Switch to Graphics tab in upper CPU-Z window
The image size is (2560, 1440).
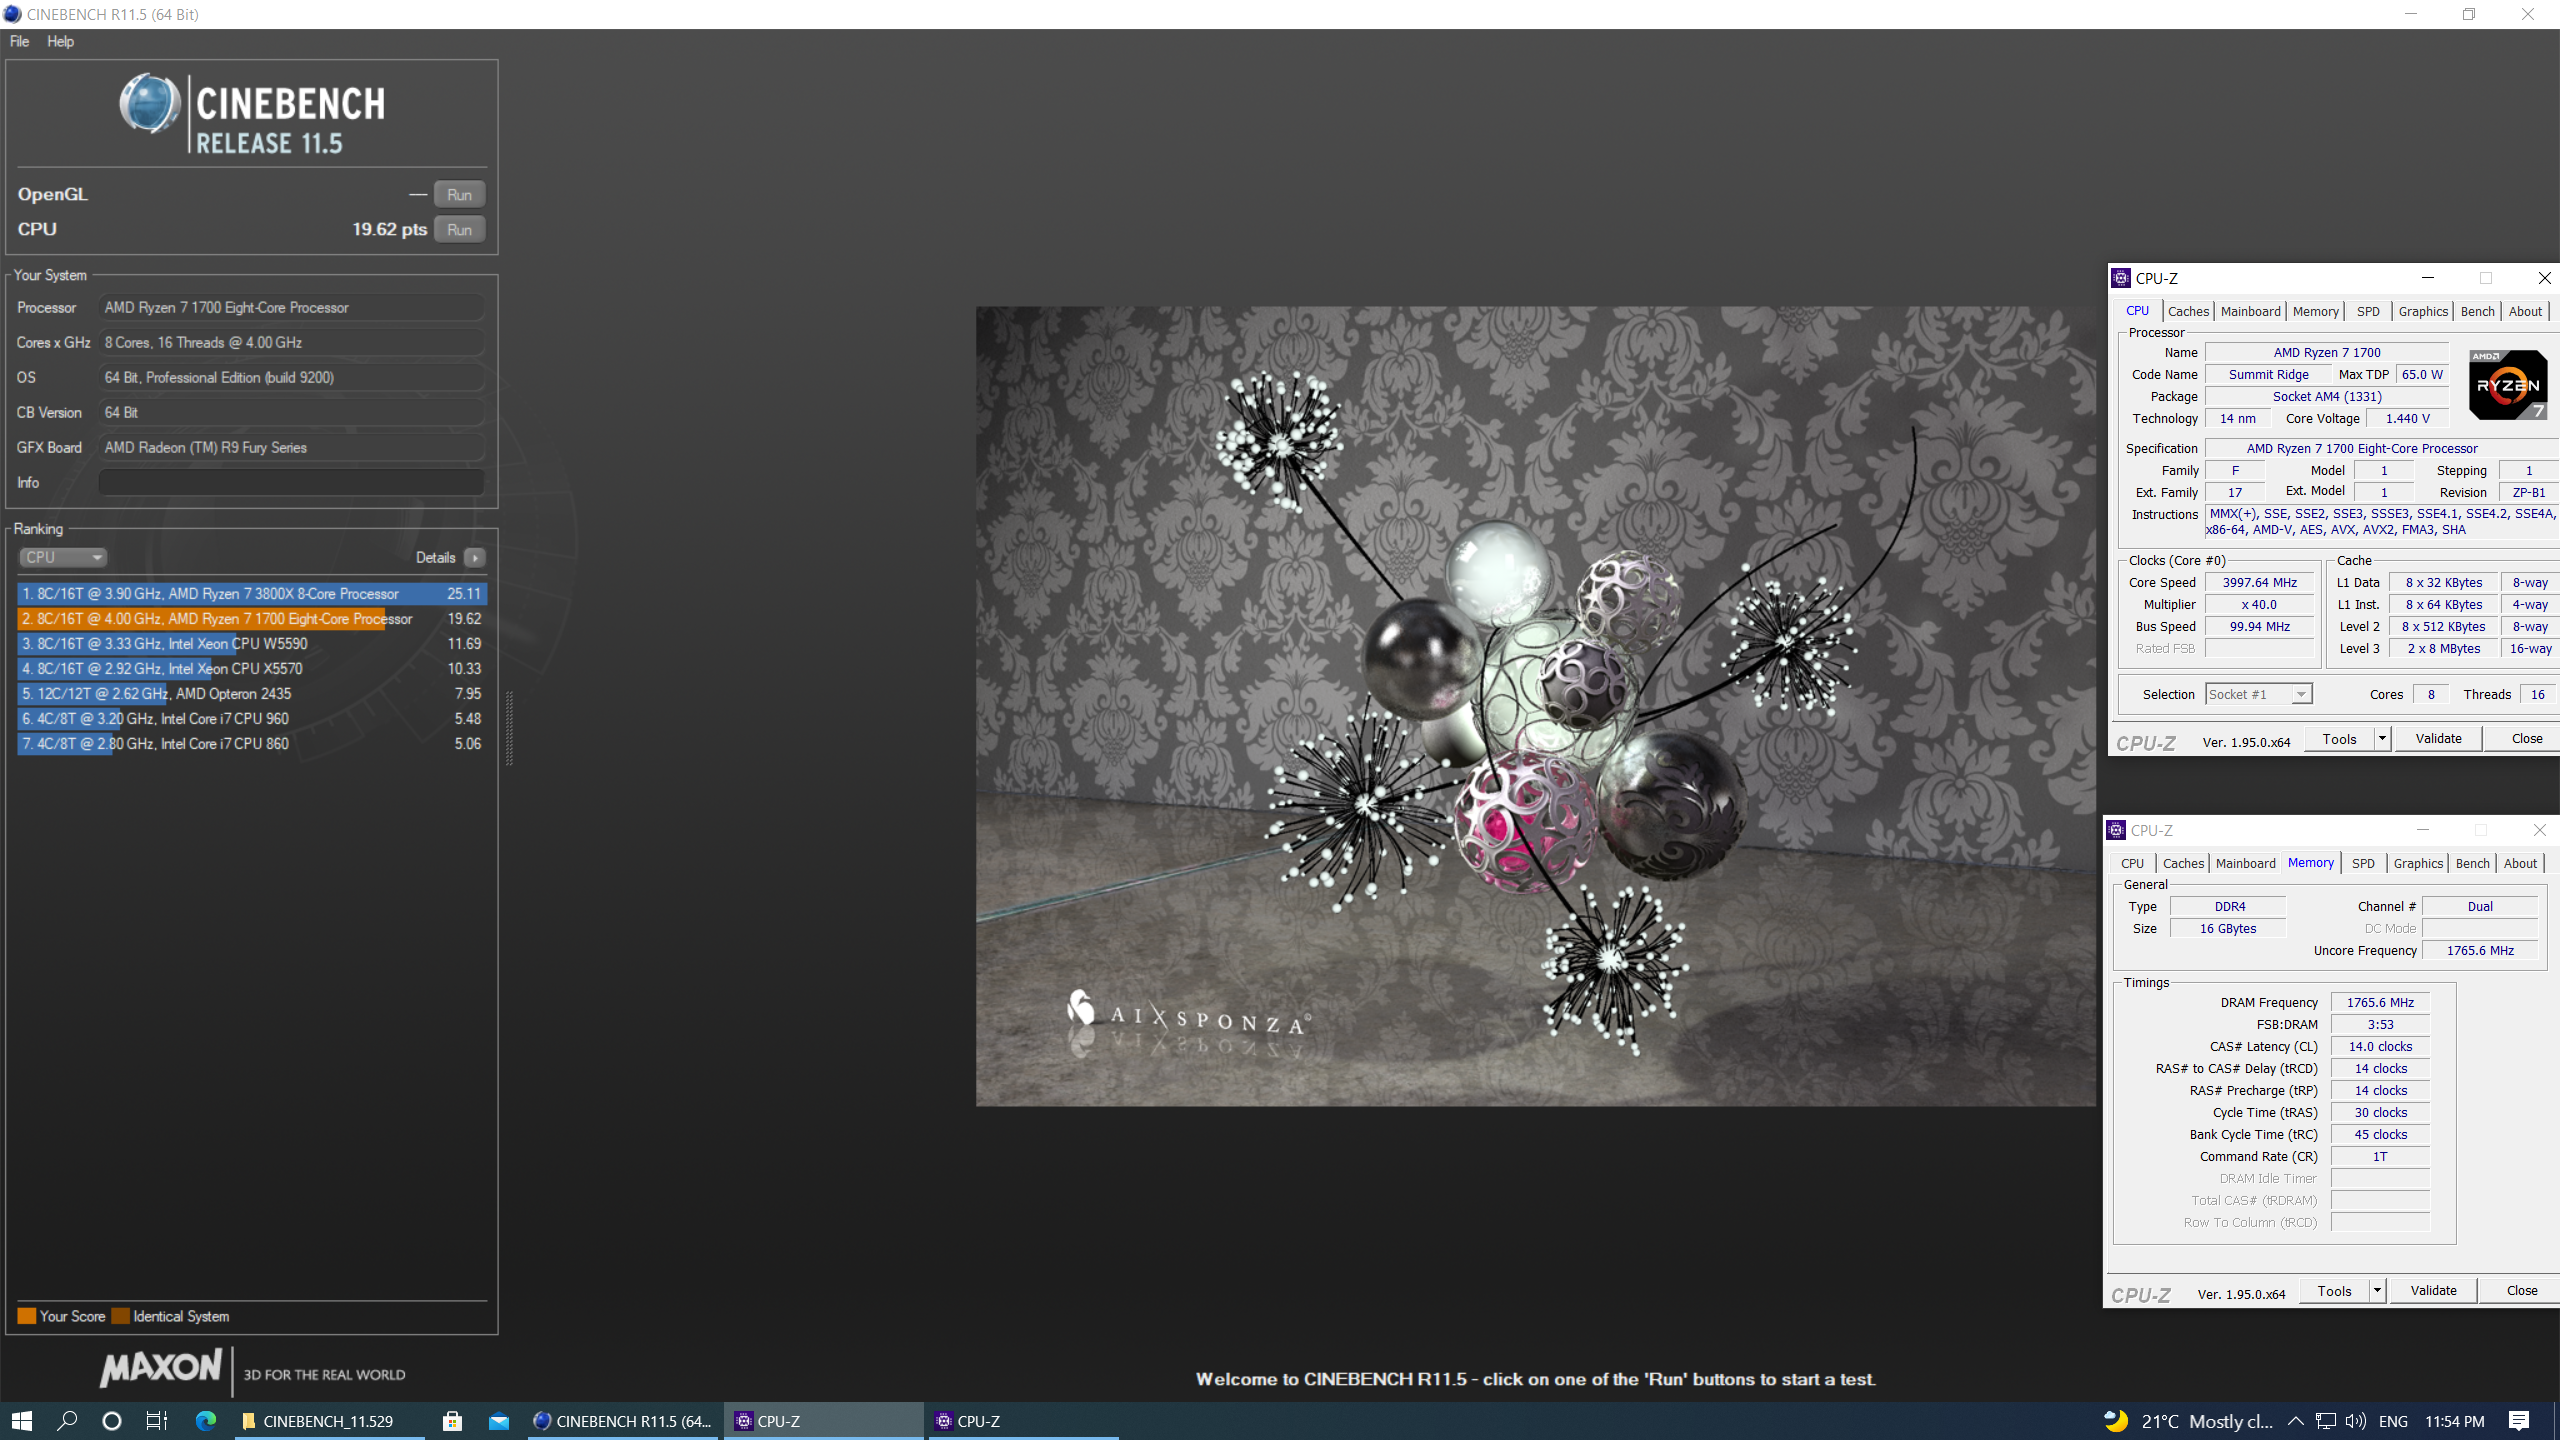pyautogui.click(x=2423, y=311)
